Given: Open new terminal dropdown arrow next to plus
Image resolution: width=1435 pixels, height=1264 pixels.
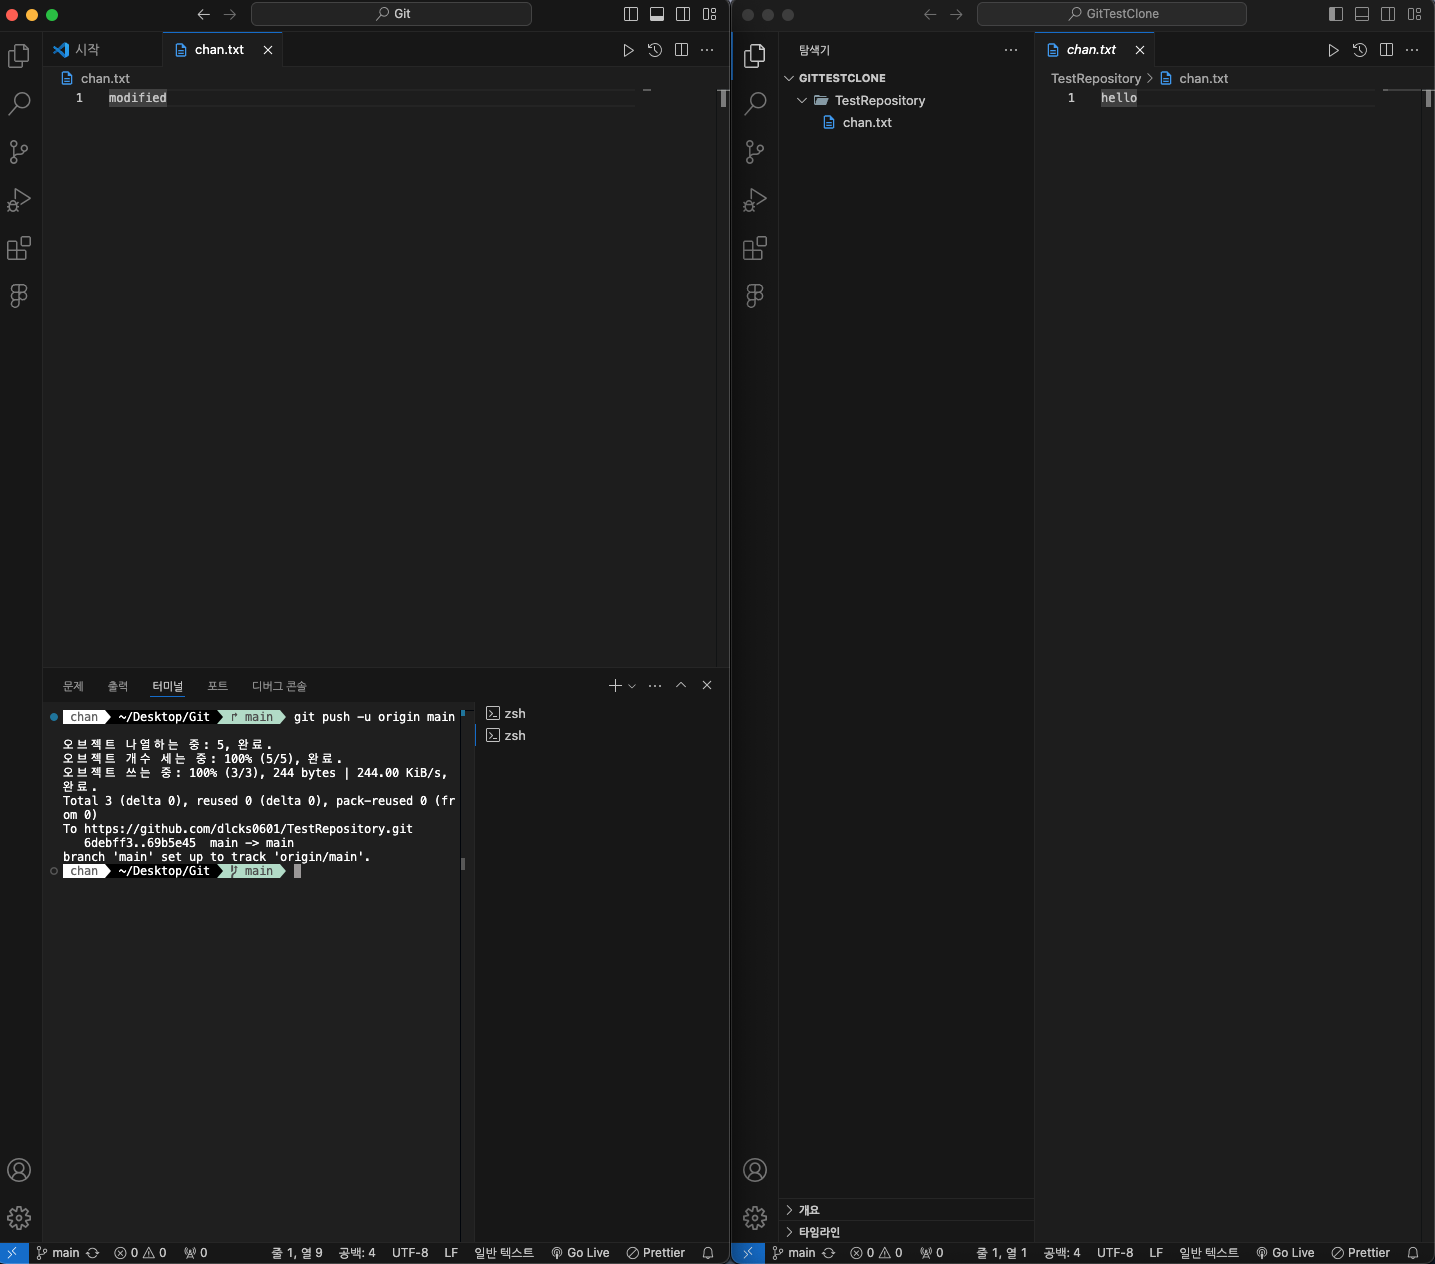Looking at the screenshot, I should (632, 686).
